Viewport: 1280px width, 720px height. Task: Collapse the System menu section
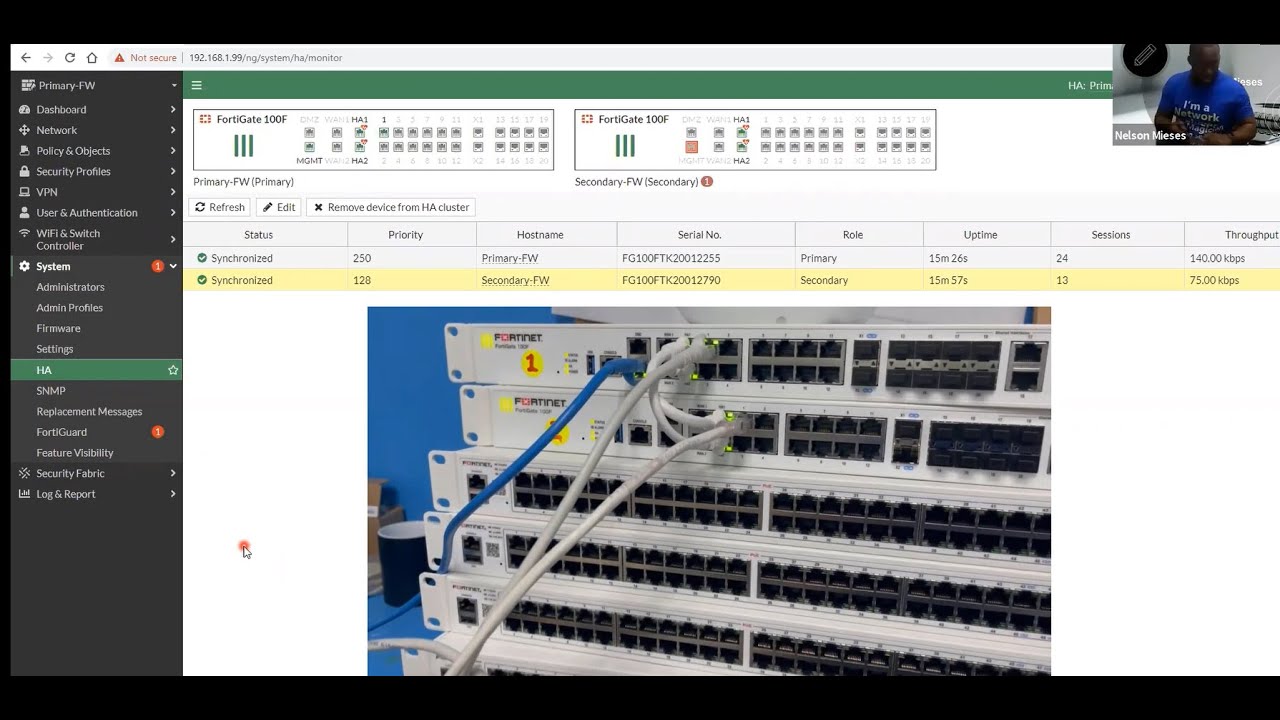point(97,266)
